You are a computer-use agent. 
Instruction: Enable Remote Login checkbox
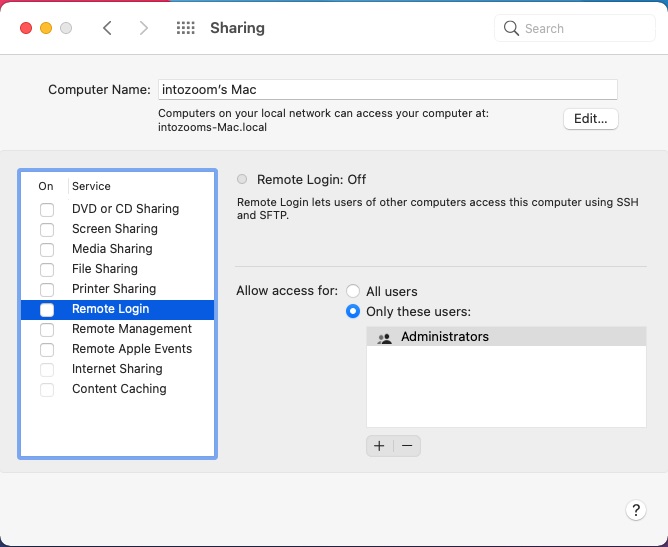pyautogui.click(x=47, y=310)
